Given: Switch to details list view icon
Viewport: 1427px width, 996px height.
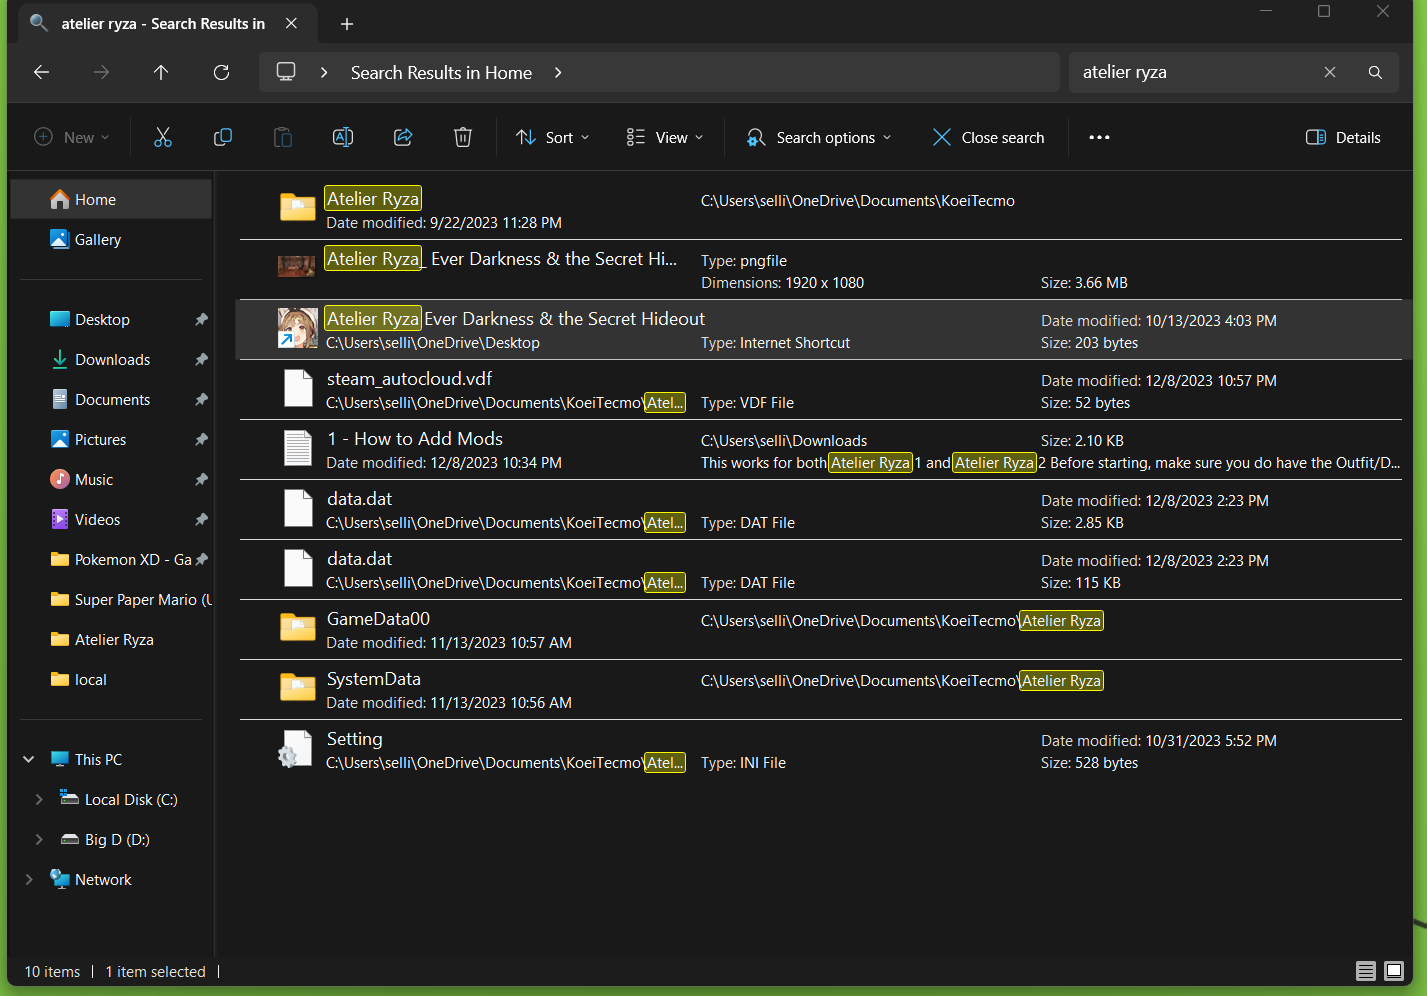Looking at the screenshot, I should click(1365, 970).
